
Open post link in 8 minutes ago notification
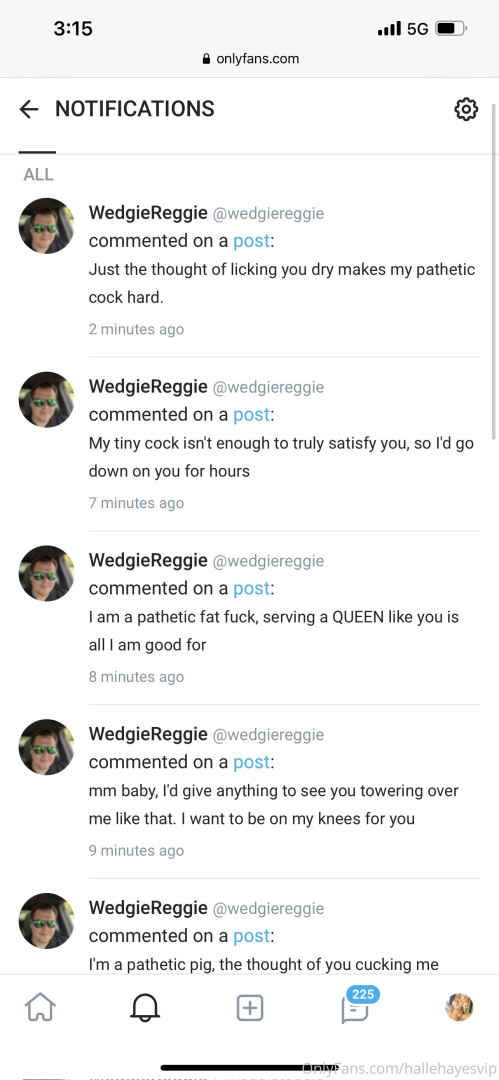(x=251, y=588)
